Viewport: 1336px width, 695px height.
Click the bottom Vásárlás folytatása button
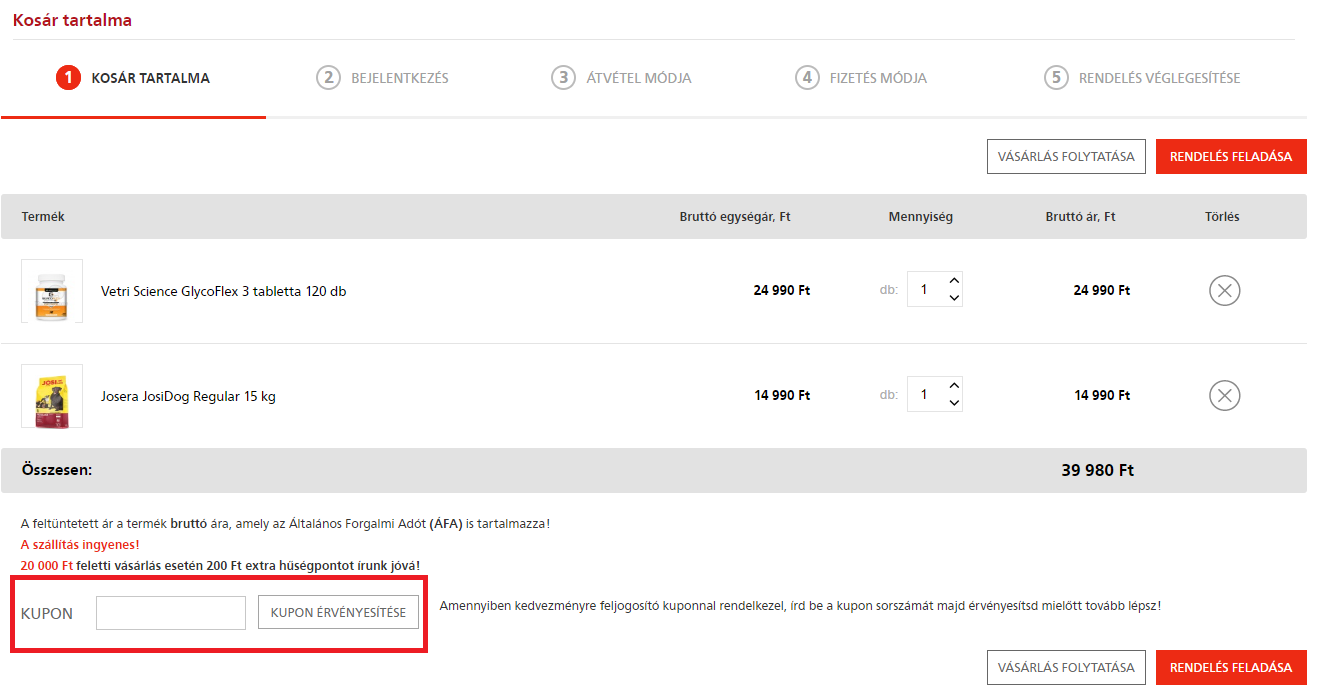pos(1066,667)
